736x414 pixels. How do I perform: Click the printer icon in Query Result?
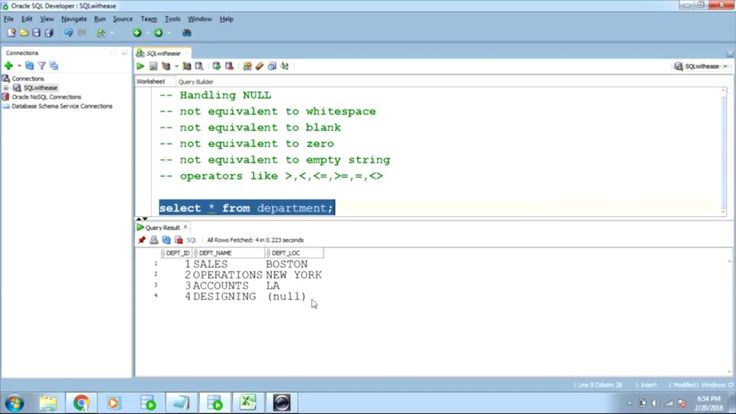154,240
